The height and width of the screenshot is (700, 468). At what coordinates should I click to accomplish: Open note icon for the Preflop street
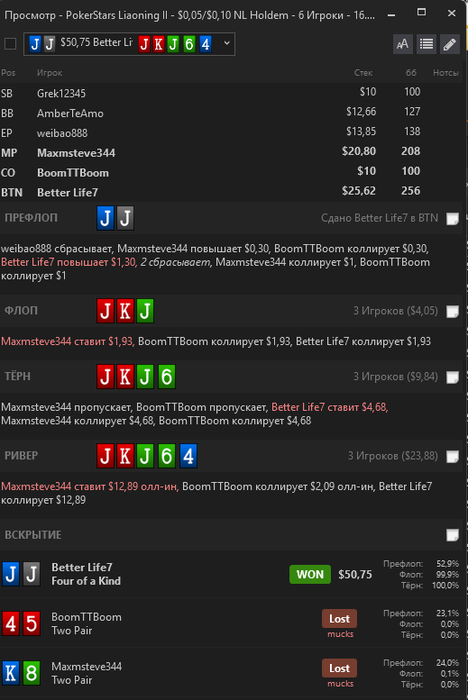coord(452,219)
